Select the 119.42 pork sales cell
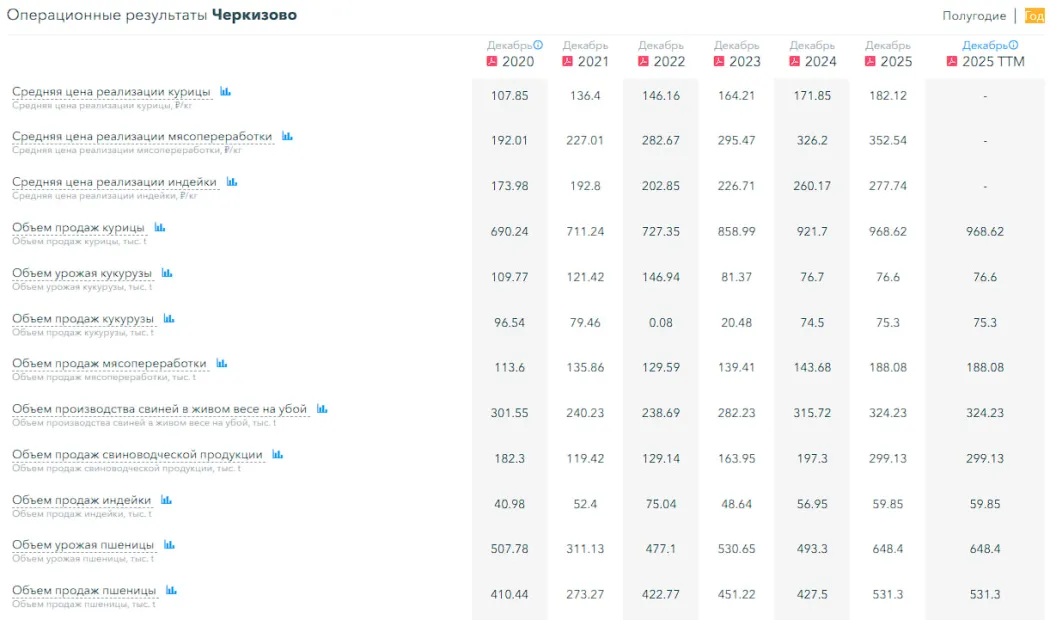 click(585, 459)
